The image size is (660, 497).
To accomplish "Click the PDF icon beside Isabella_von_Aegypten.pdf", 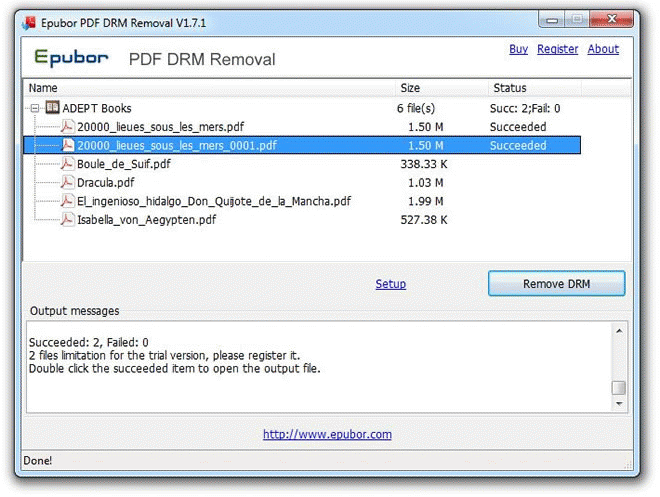I will 67,219.
